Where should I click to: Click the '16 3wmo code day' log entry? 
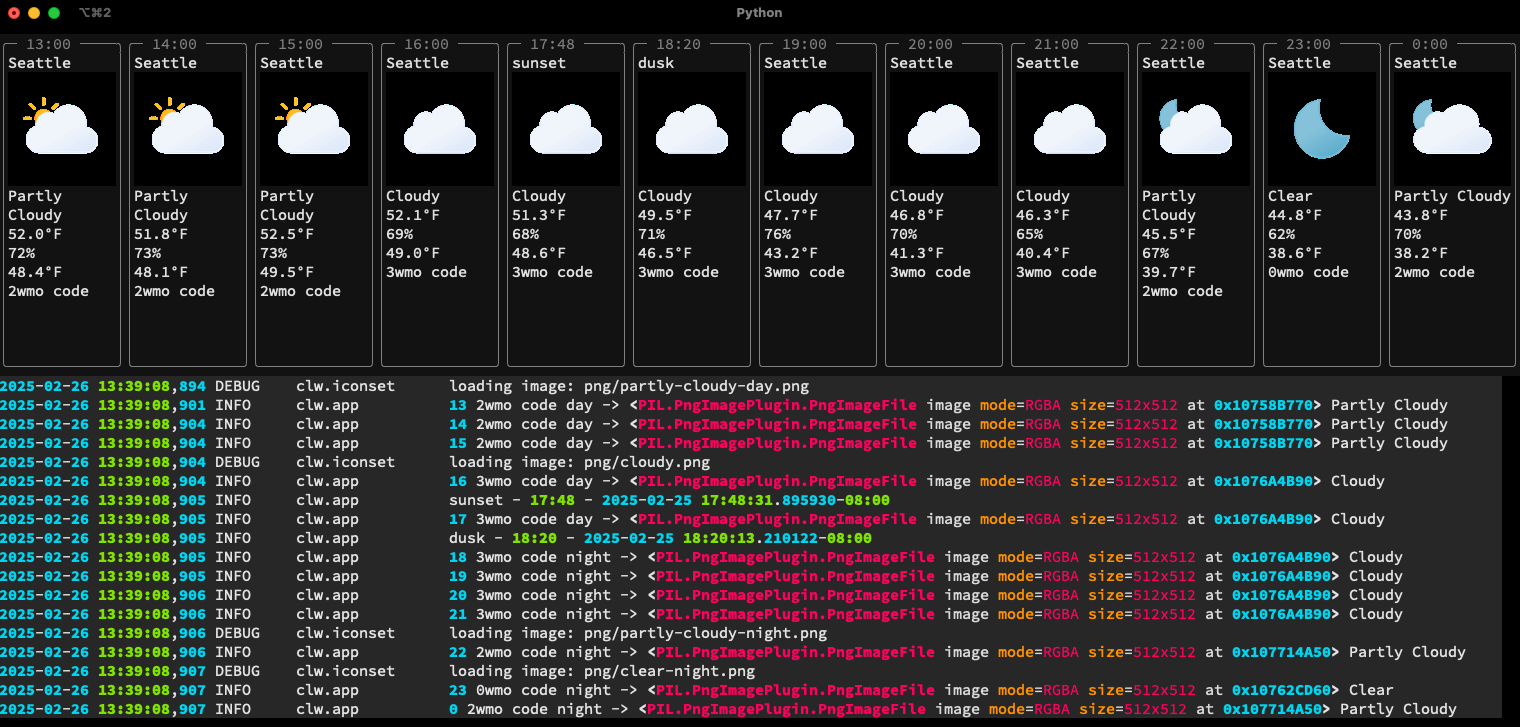[917, 481]
